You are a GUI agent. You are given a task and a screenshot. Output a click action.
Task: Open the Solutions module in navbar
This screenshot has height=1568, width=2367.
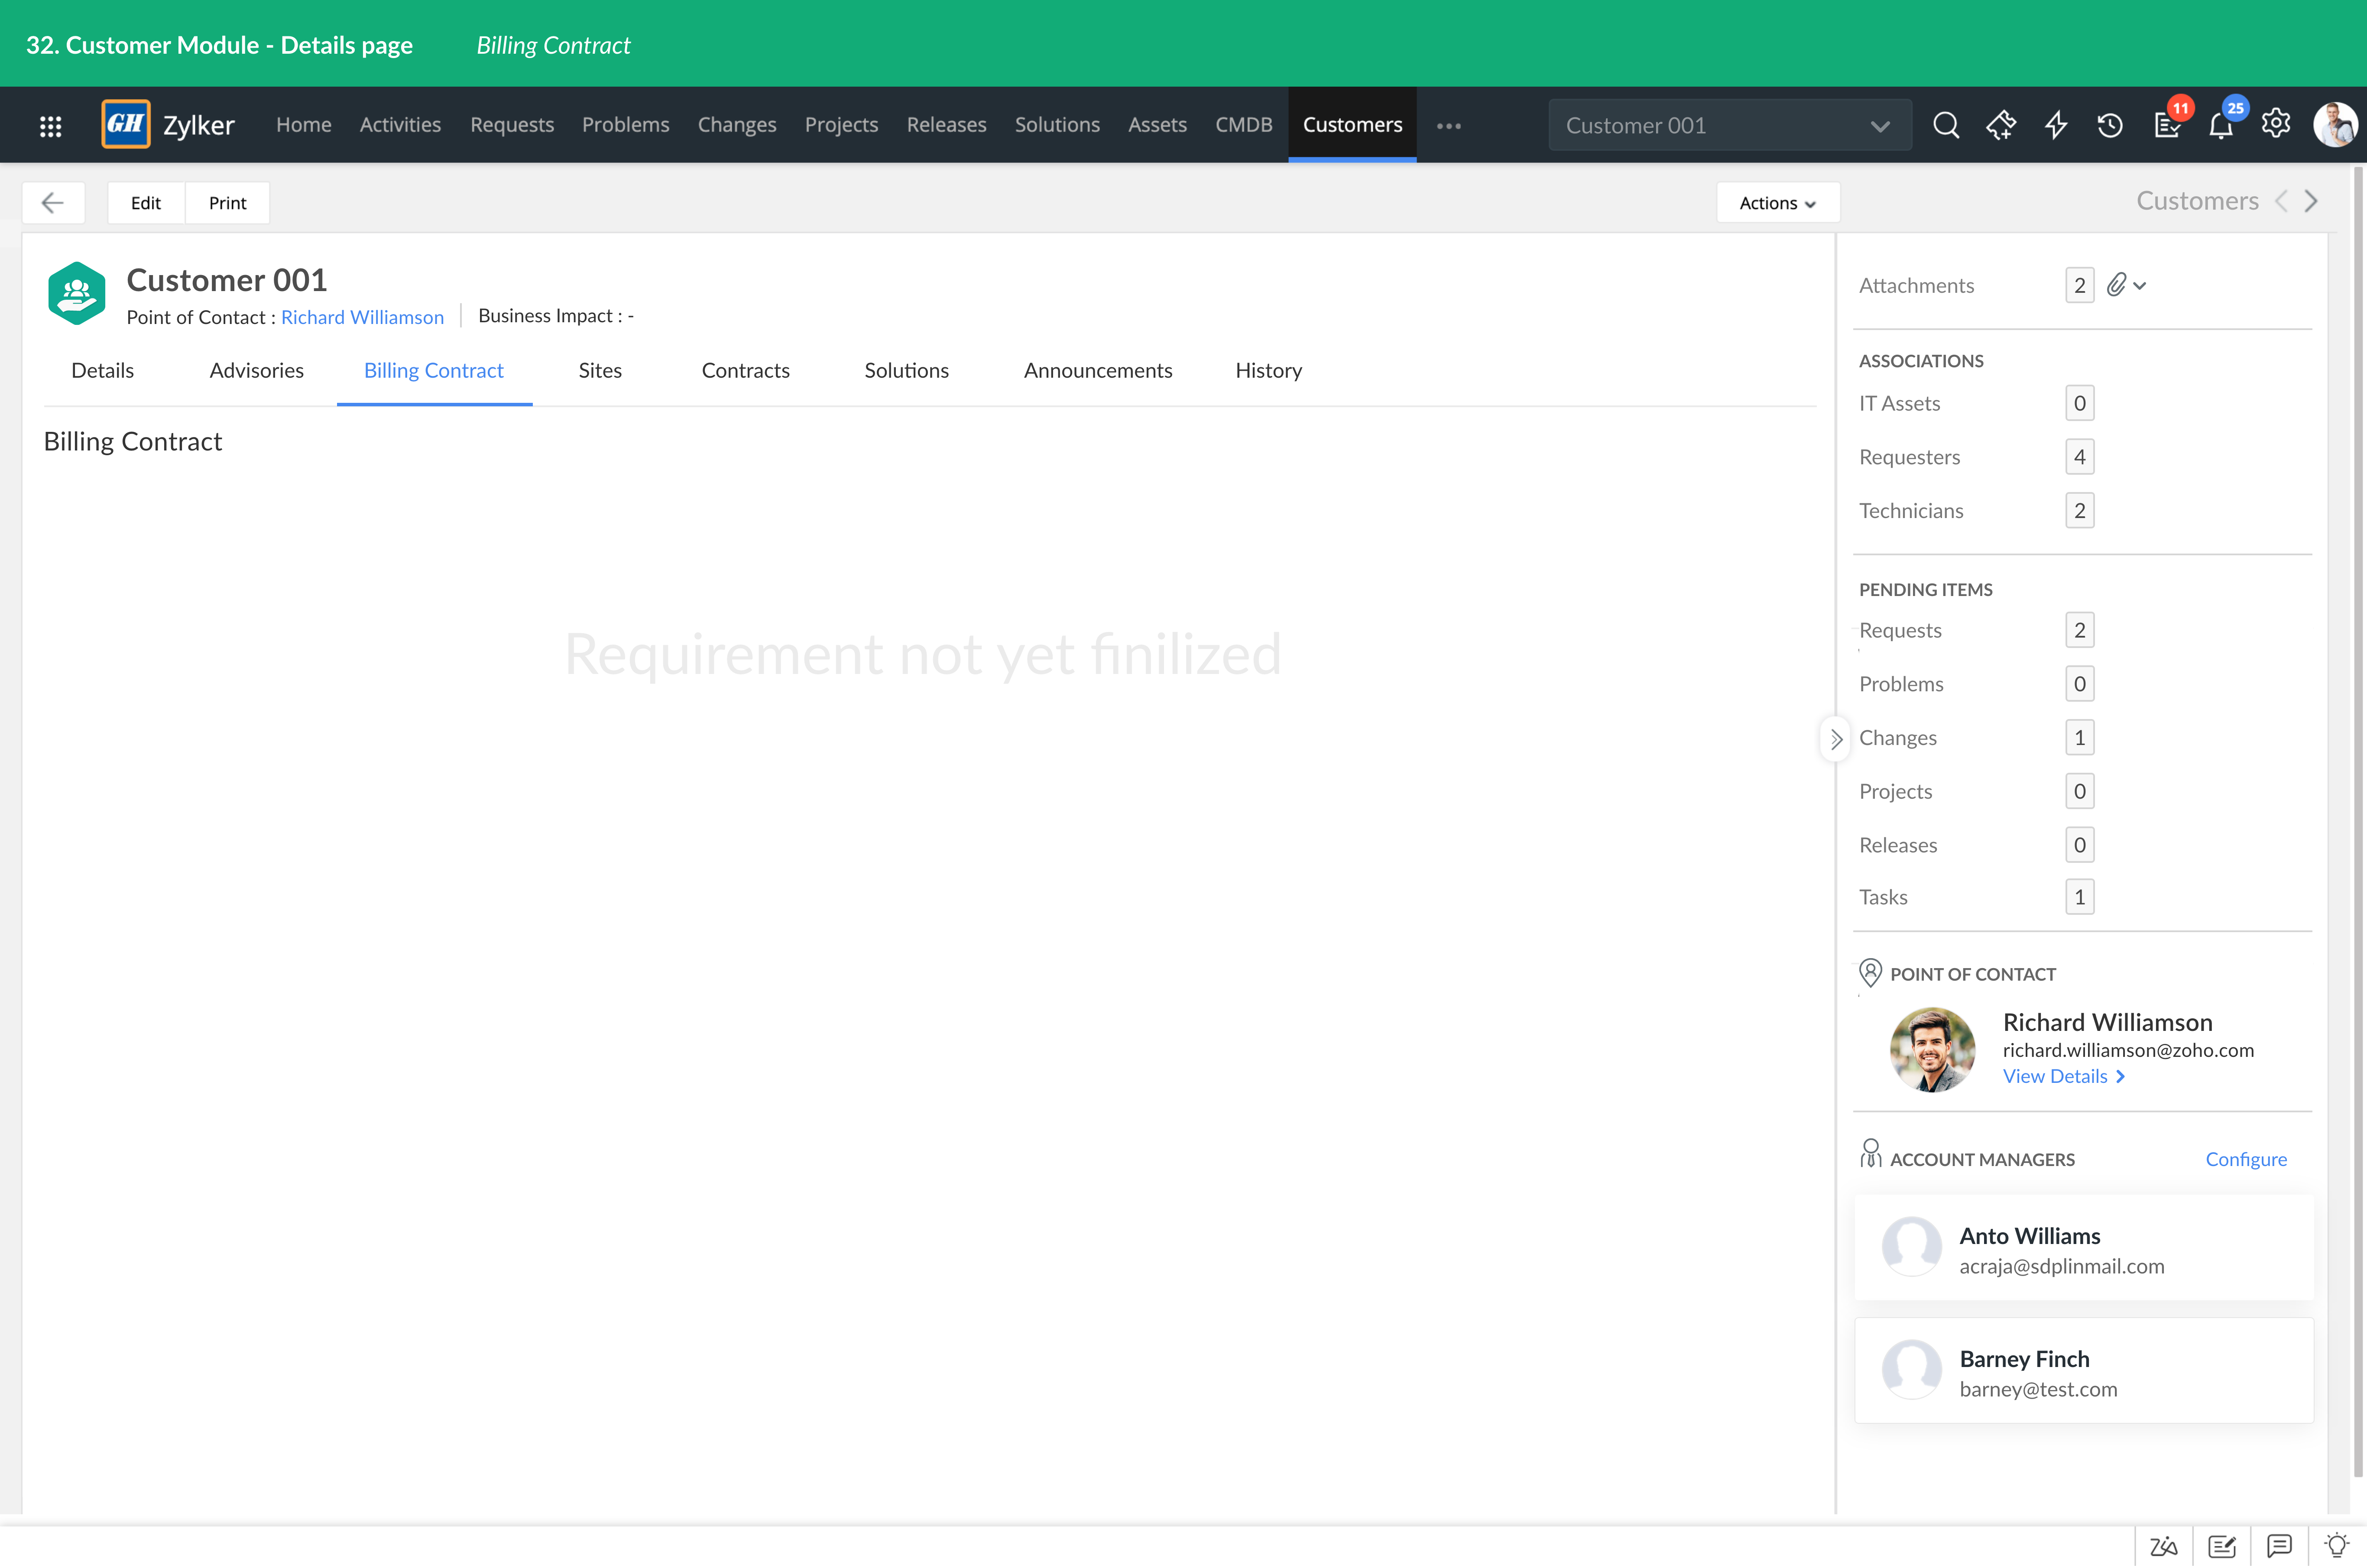coord(1057,125)
